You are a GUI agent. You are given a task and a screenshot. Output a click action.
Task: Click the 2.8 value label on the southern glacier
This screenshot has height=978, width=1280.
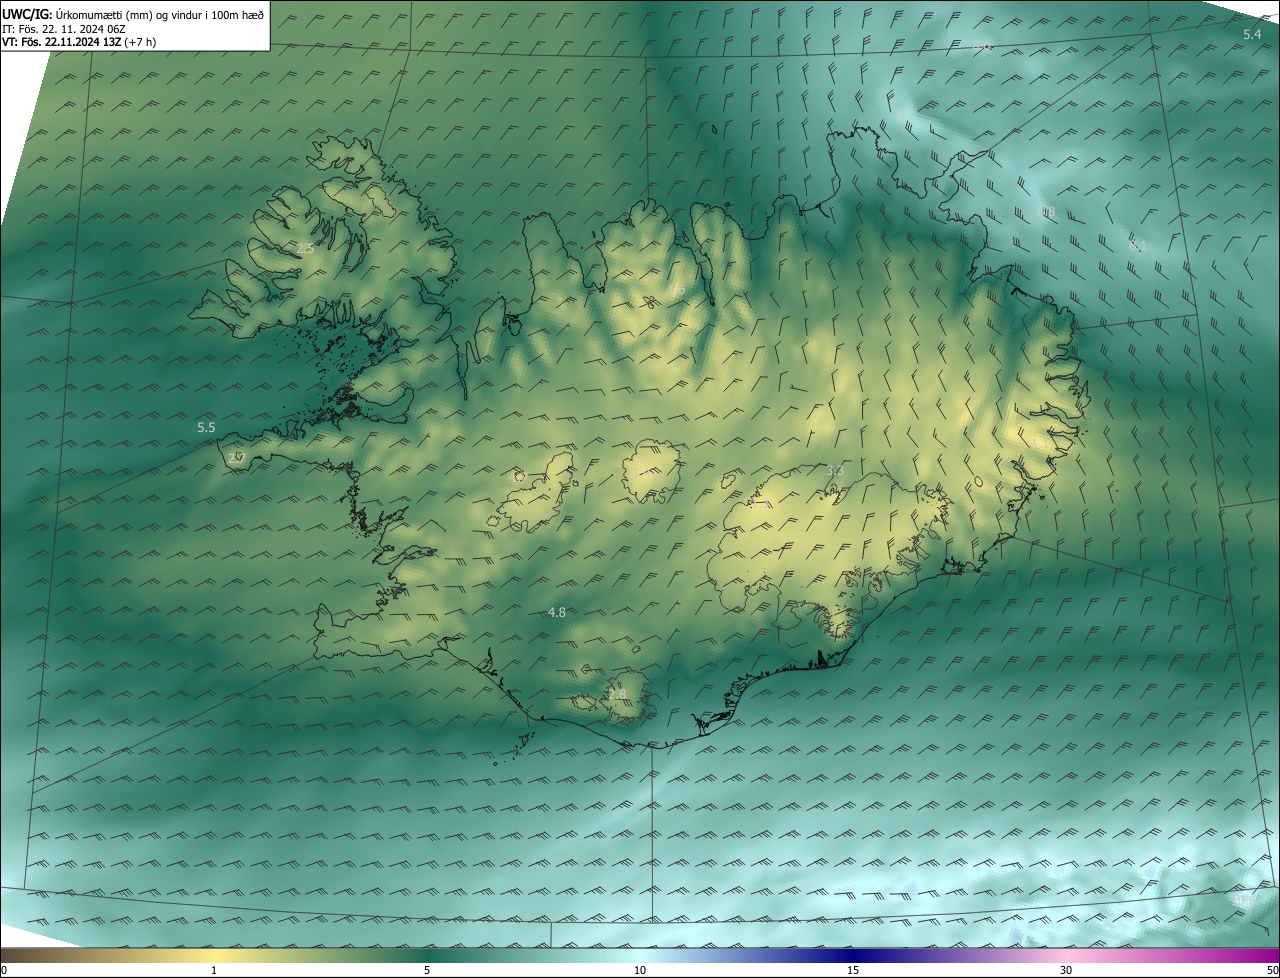coord(616,694)
